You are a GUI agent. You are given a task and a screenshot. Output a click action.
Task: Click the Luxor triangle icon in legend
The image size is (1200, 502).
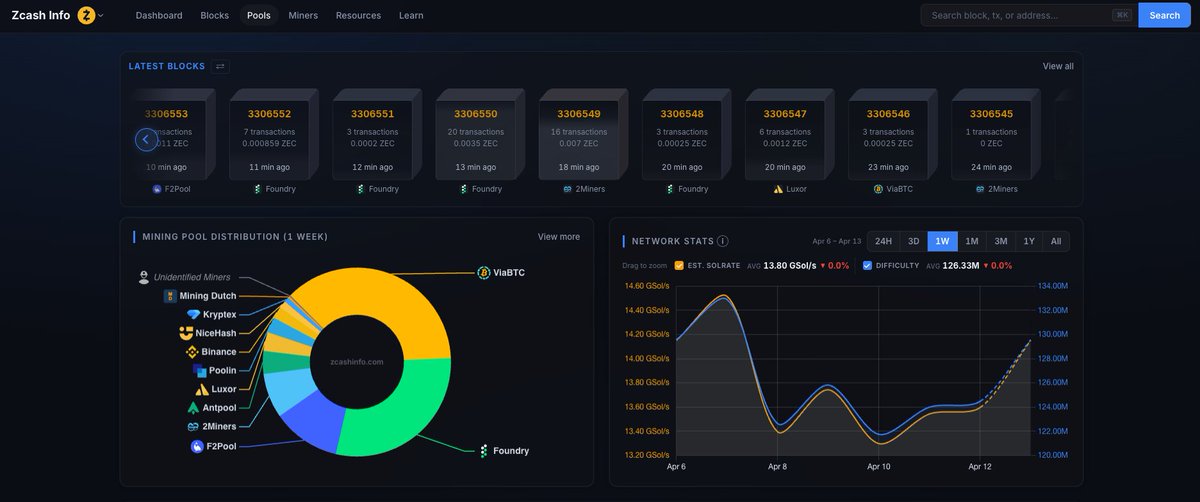point(202,389)
